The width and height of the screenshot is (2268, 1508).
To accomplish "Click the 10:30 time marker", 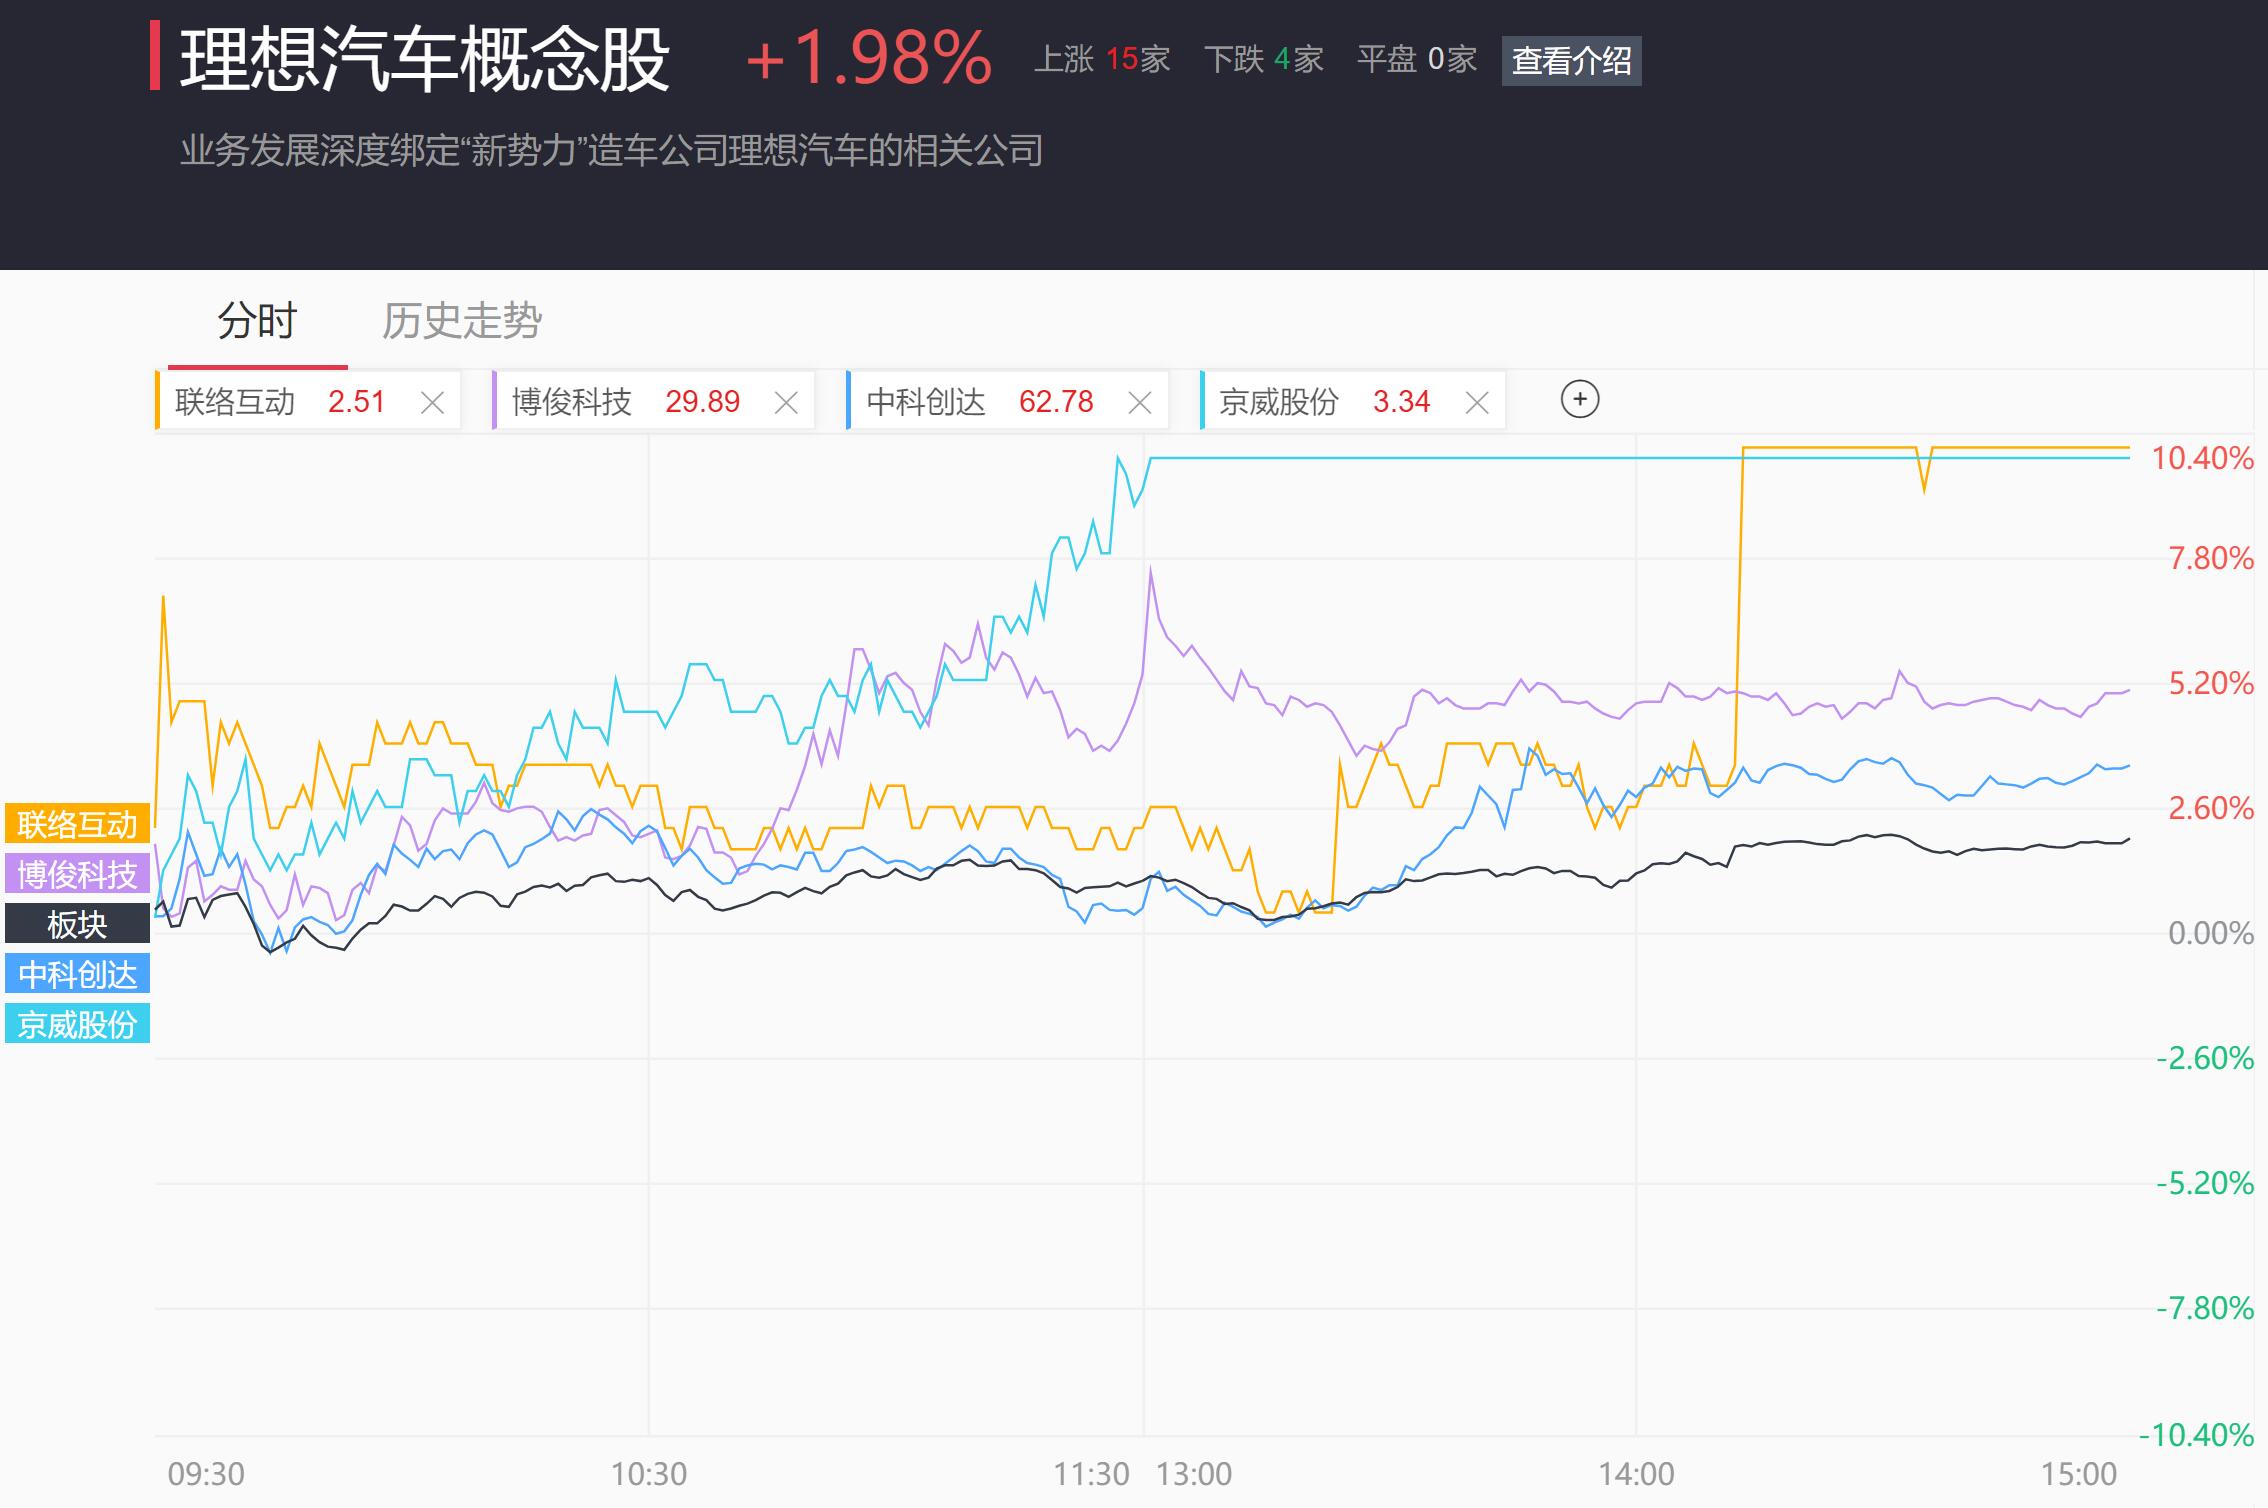I will (x=649, y=1474).
